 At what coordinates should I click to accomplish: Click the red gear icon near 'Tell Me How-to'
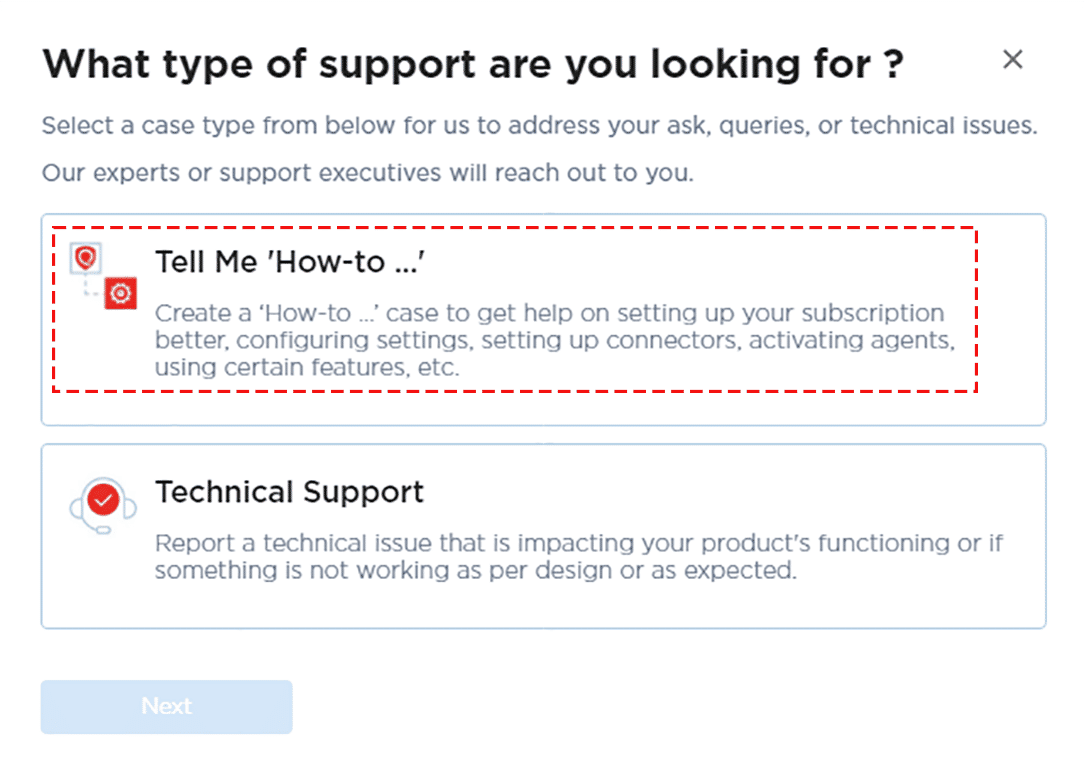(120, 293)
